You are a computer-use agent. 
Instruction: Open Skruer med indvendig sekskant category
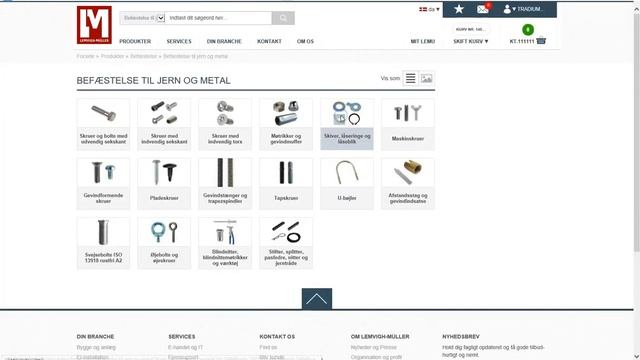coord(164,124)
